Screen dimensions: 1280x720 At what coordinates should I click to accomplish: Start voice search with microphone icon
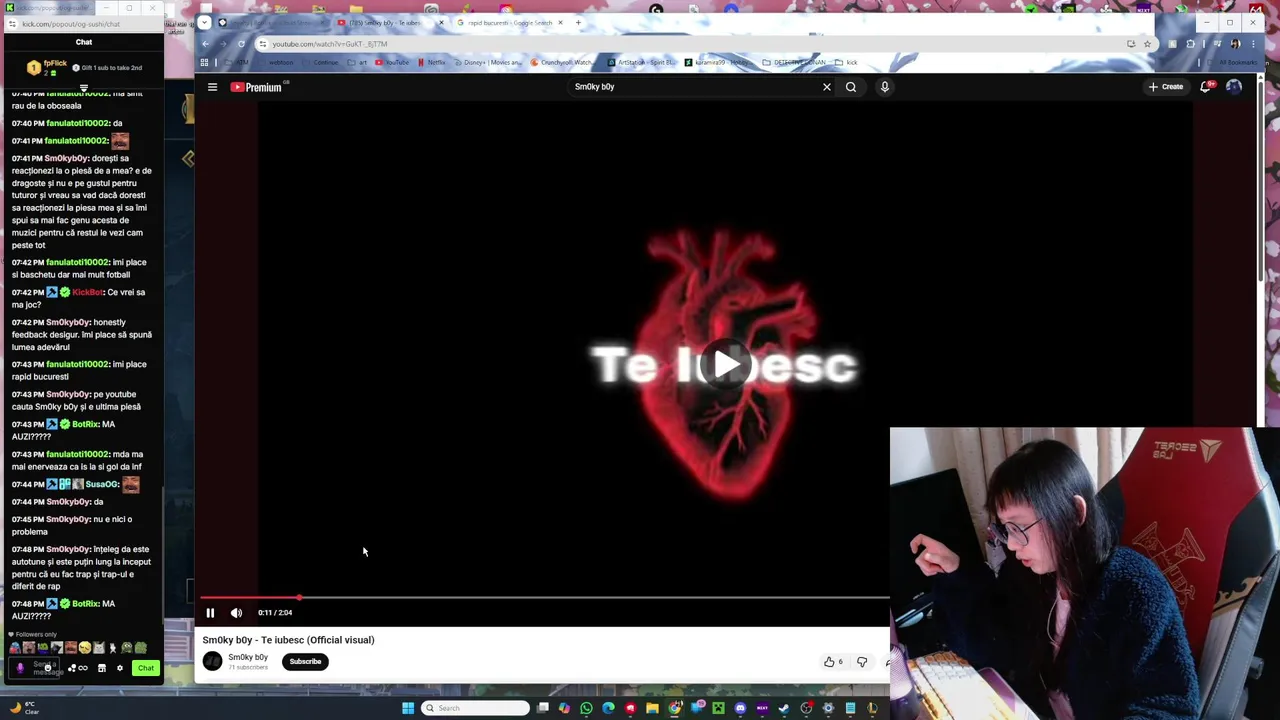click(x=885, y=87)
